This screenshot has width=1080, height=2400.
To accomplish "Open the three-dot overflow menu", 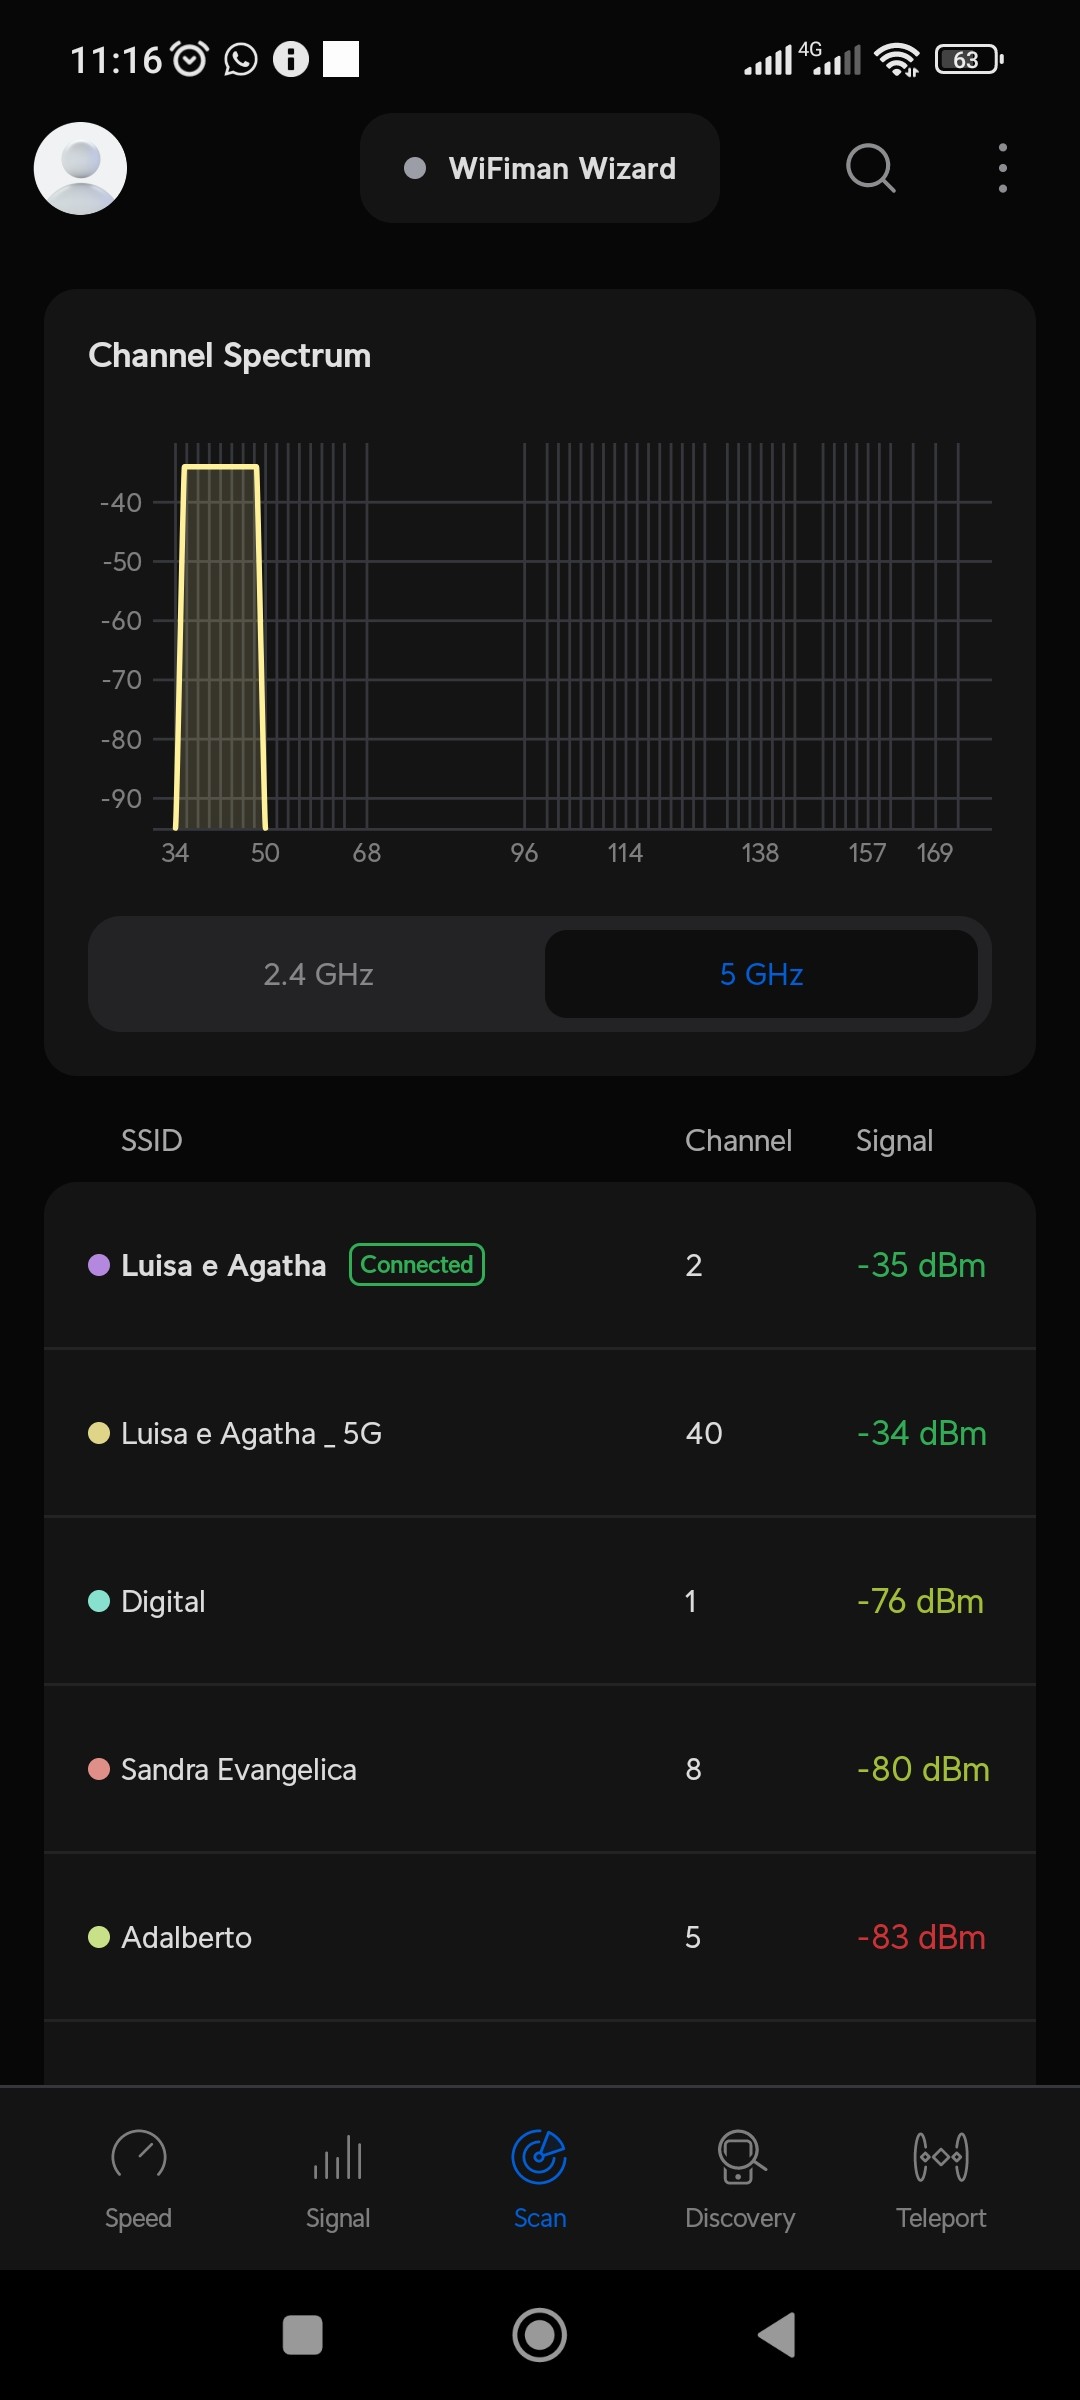I will click(x=1002, y=168).
